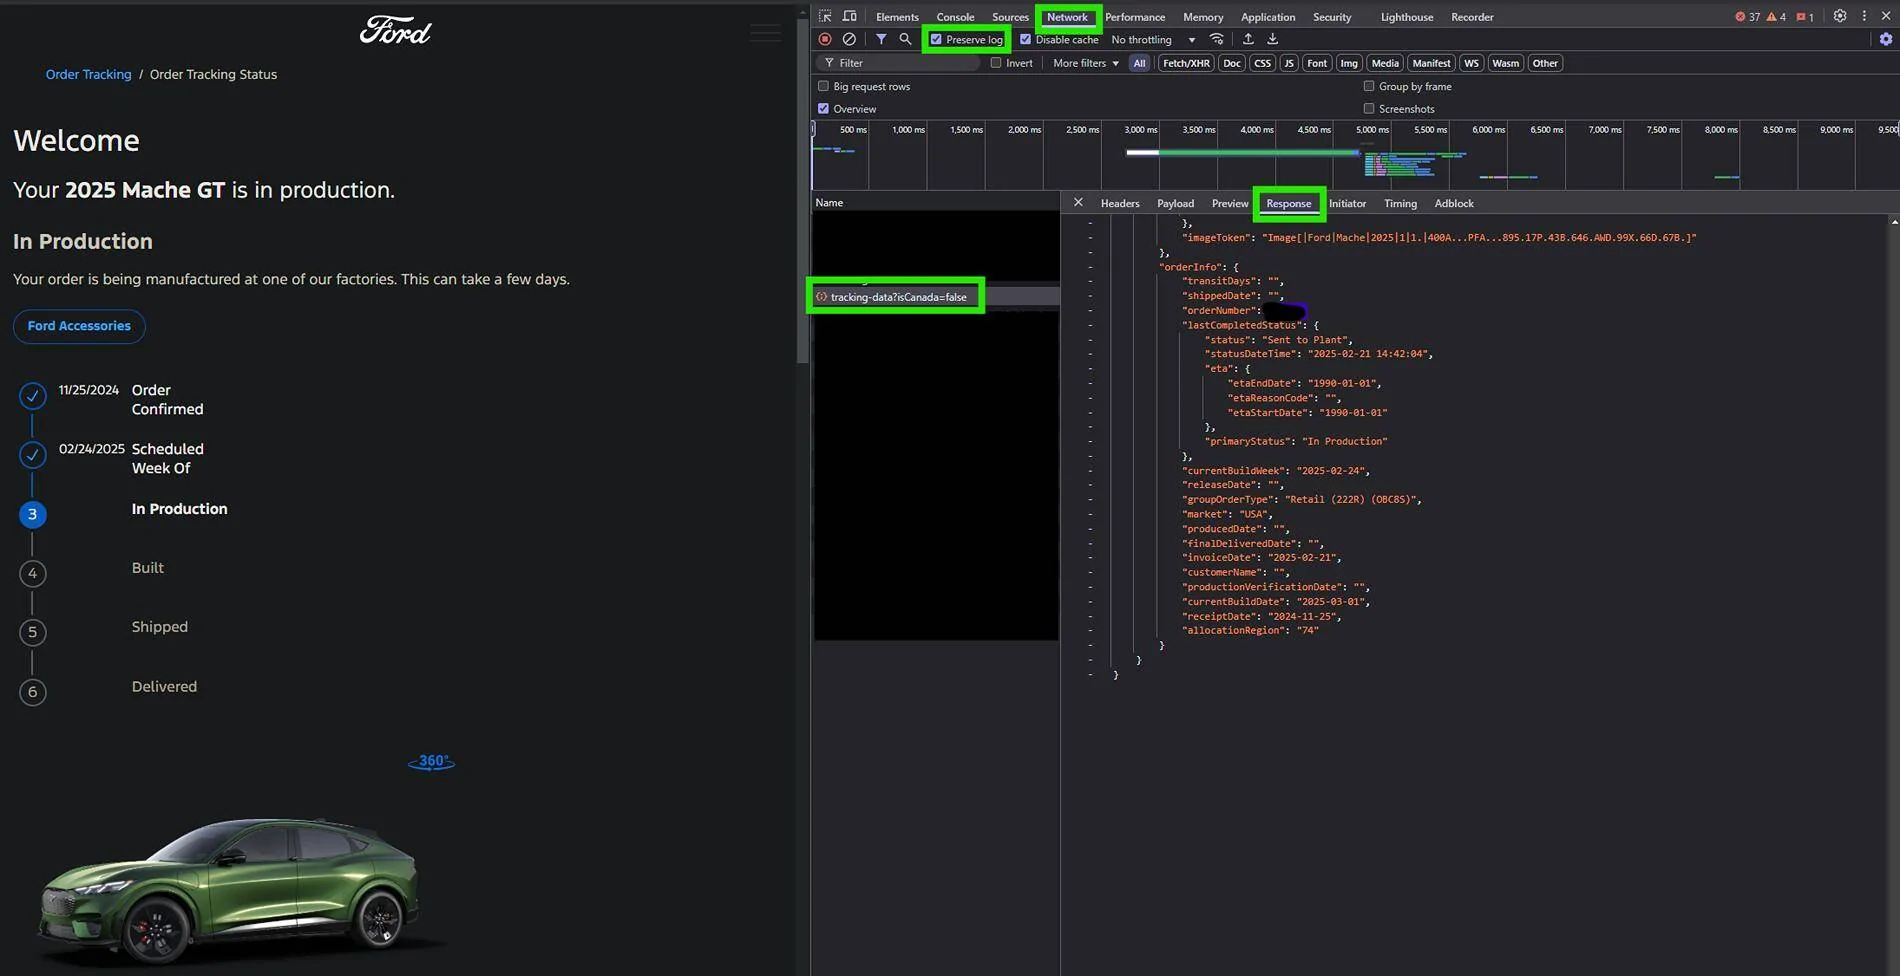Click the export HAR download icon
This screenshot has width=1900, height=976.
pyautogui.click(x=1273, y=39)
